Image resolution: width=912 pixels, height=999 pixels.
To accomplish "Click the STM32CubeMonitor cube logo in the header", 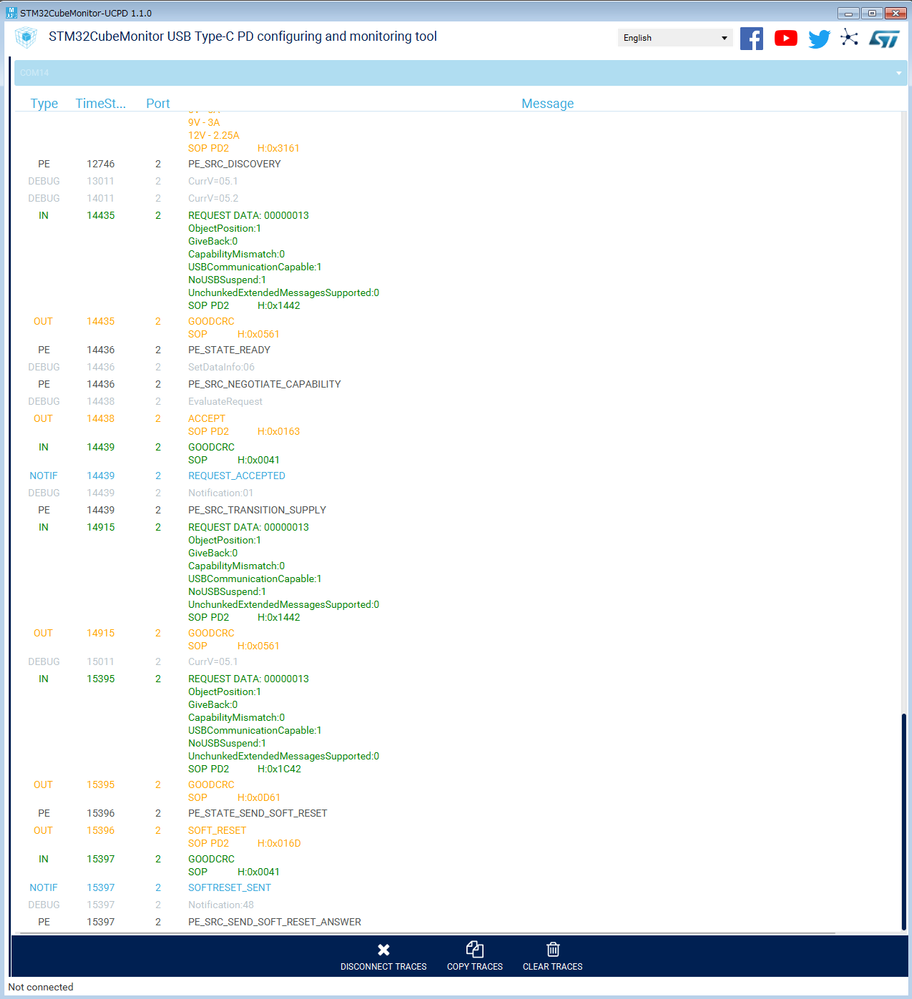I will [x=26, y=38].
